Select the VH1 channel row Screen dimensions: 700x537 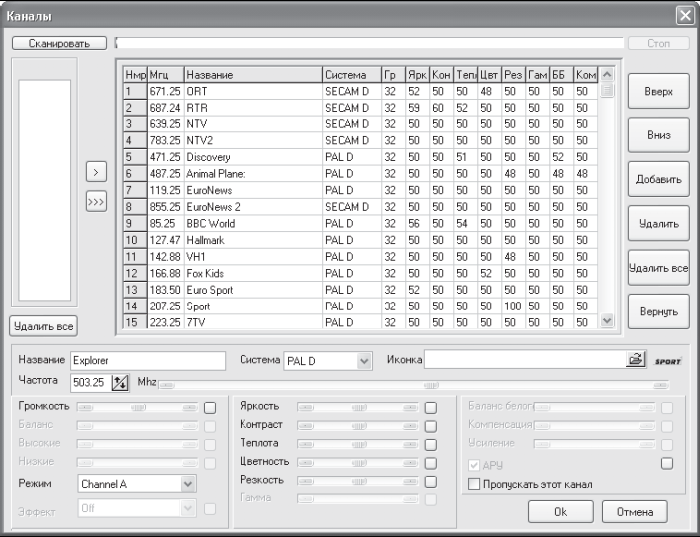[361, 257]
